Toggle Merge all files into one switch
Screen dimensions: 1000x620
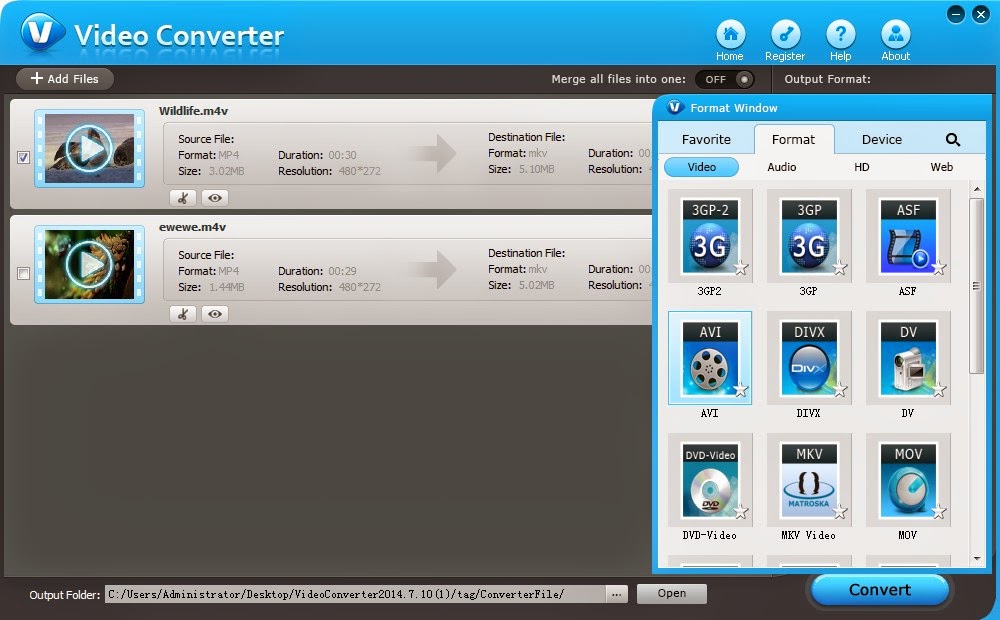[x=724, y=79]
